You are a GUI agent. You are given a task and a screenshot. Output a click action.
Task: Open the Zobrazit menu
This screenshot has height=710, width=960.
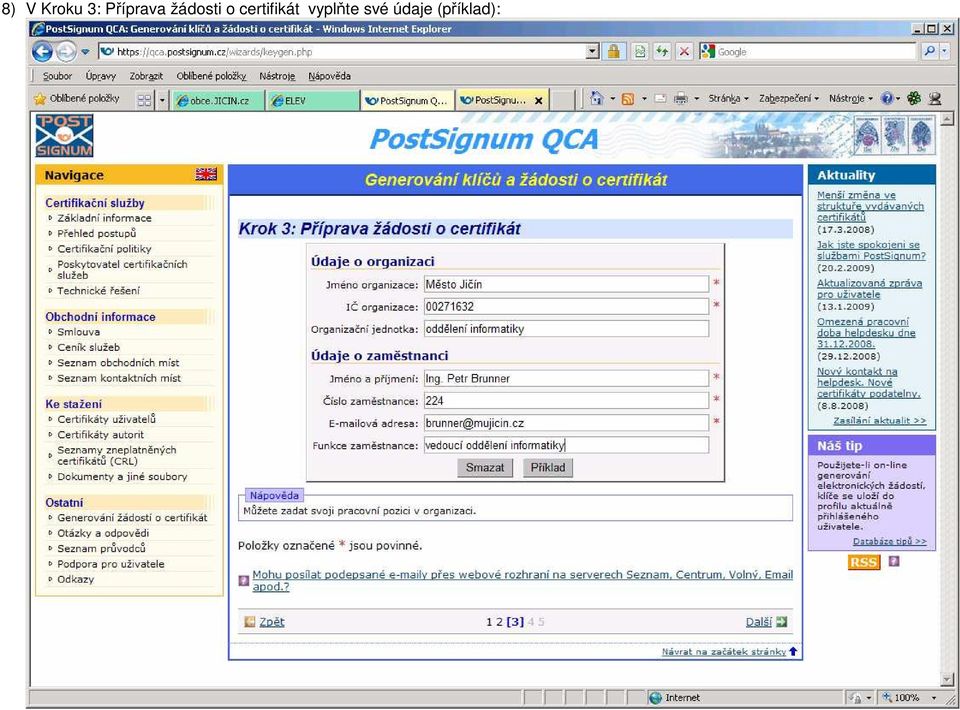tap(146, 76)
